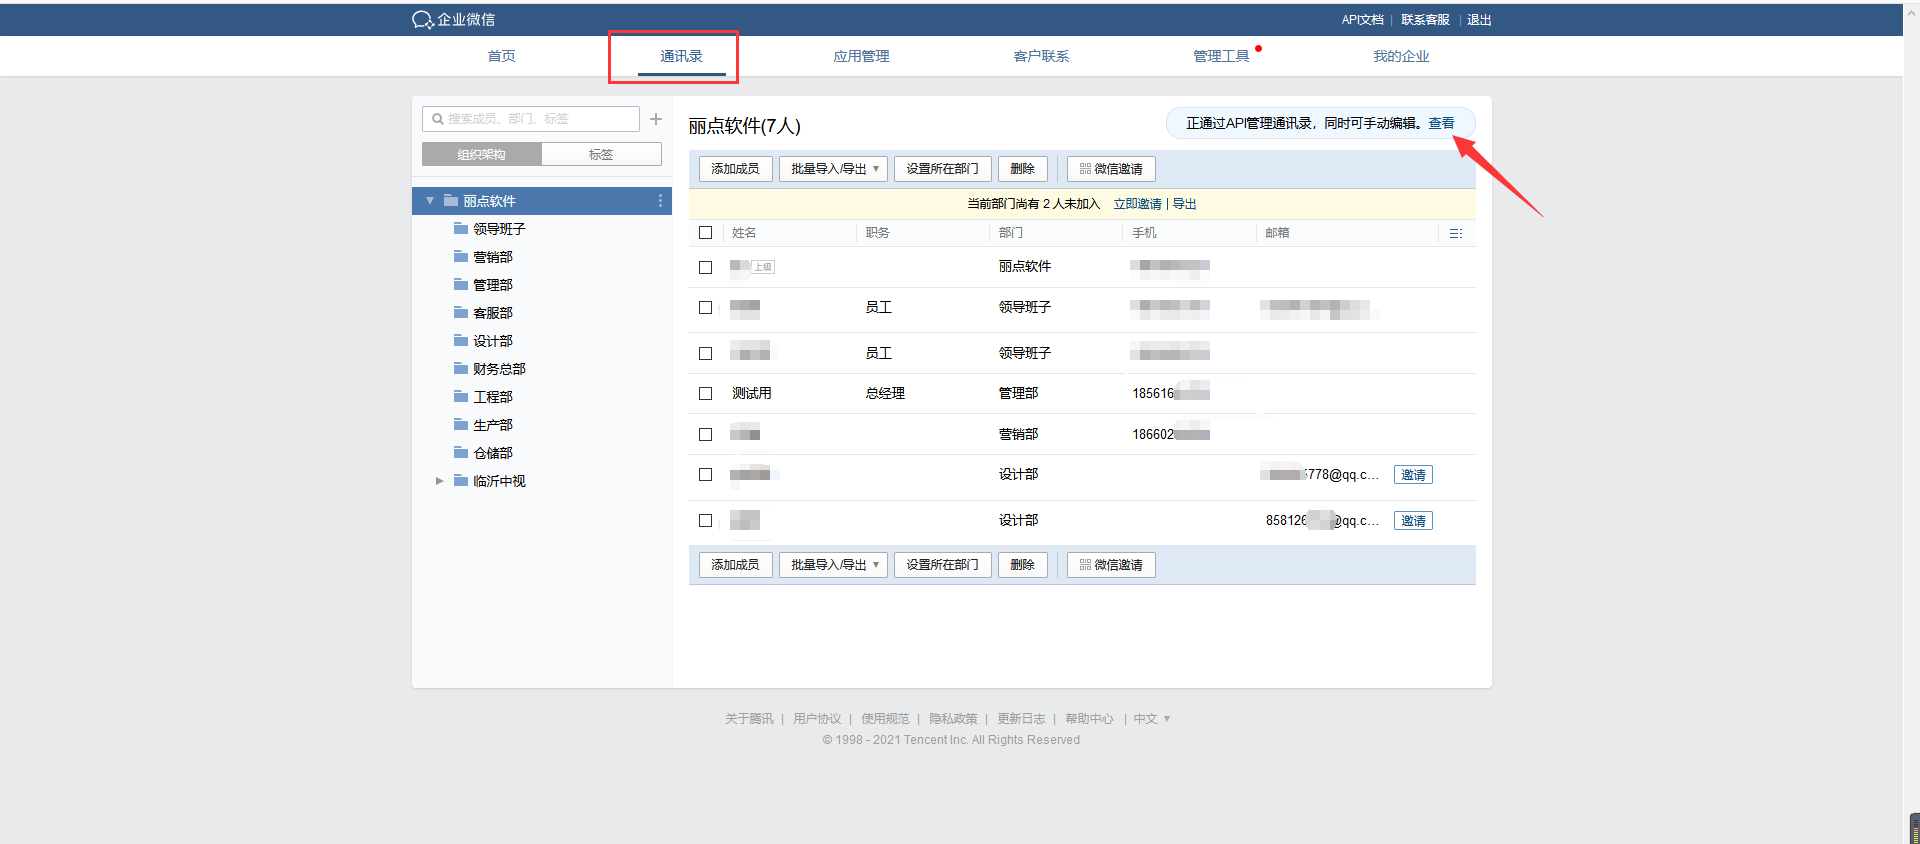This screenshot has height=844, width=1920.
Task: Click the 导出 link in yellow bar
Action: tap(1184, 204)
